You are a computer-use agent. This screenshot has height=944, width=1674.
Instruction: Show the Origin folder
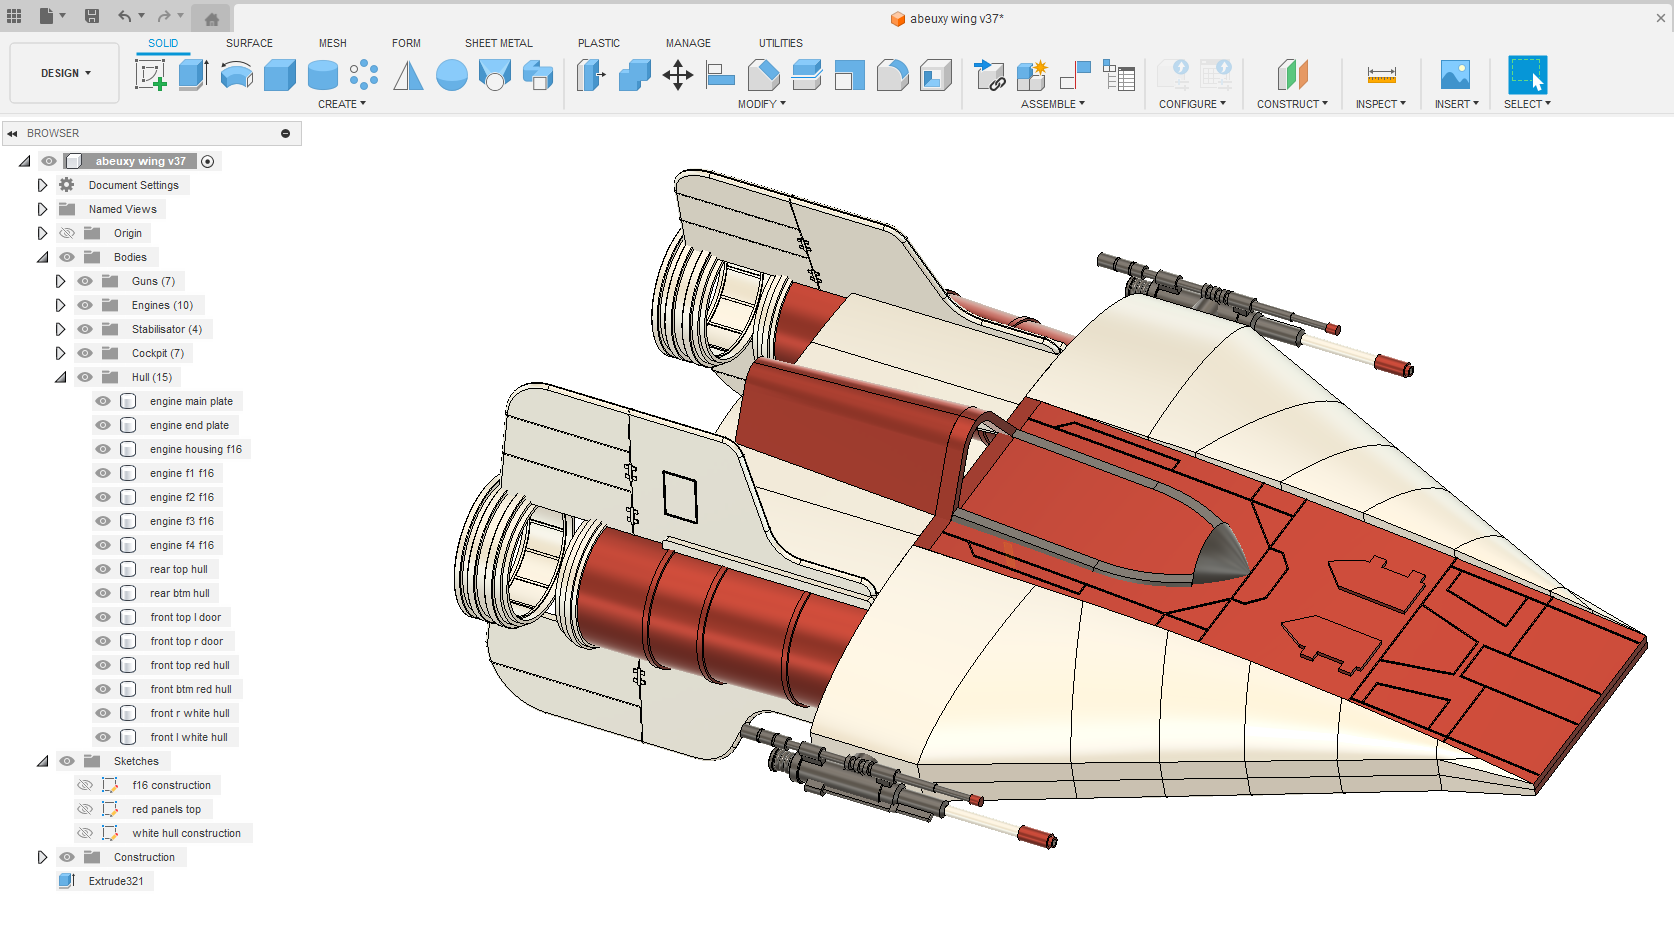pyautogui.click(x=67, y=233)
